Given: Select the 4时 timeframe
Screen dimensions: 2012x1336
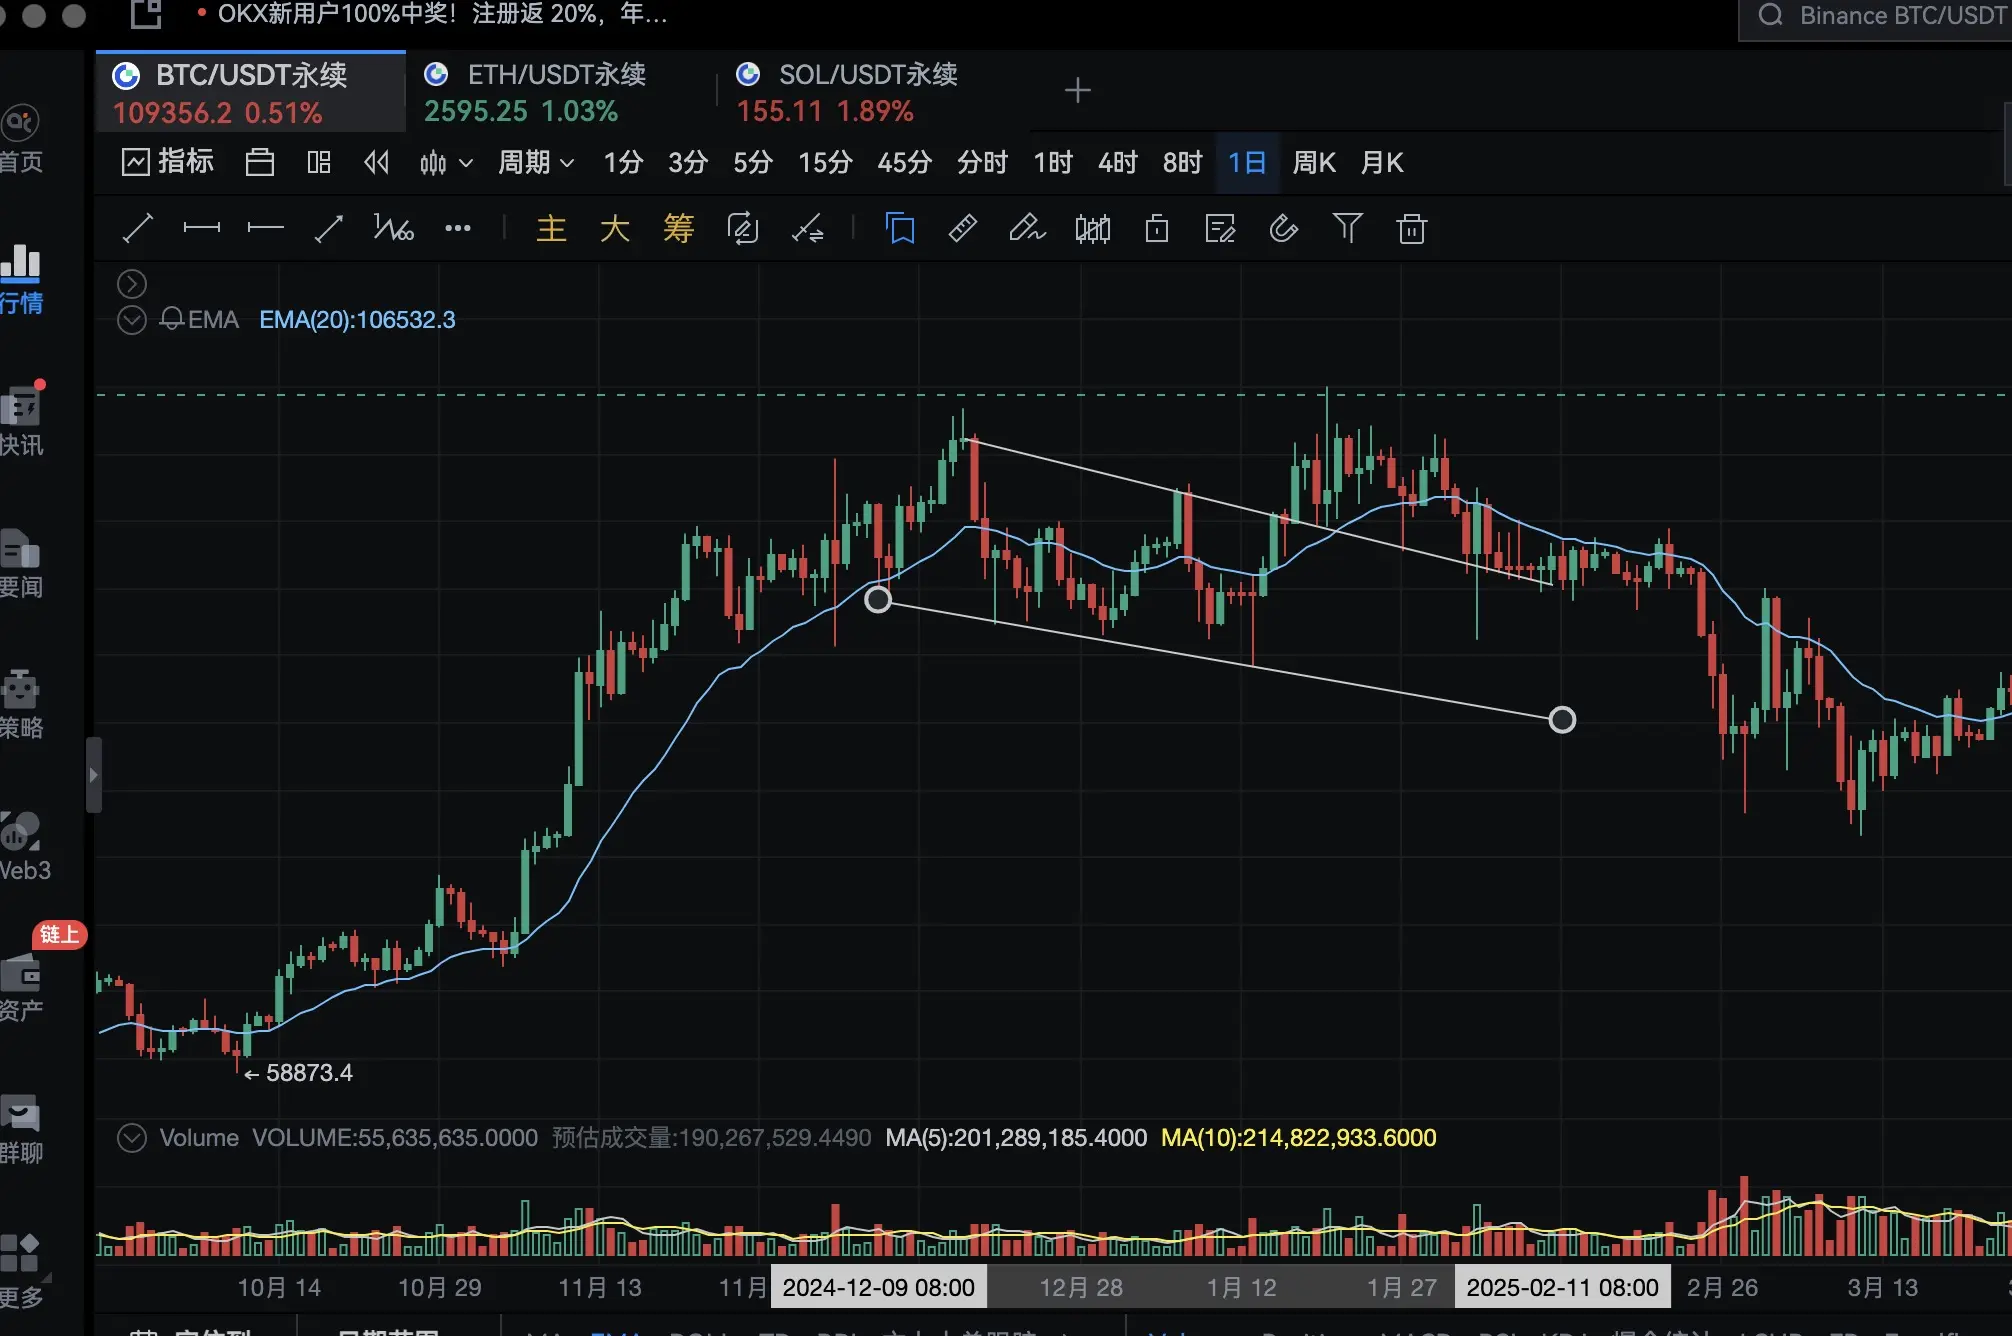Looking at the screenshot, I should point(1118,162).
